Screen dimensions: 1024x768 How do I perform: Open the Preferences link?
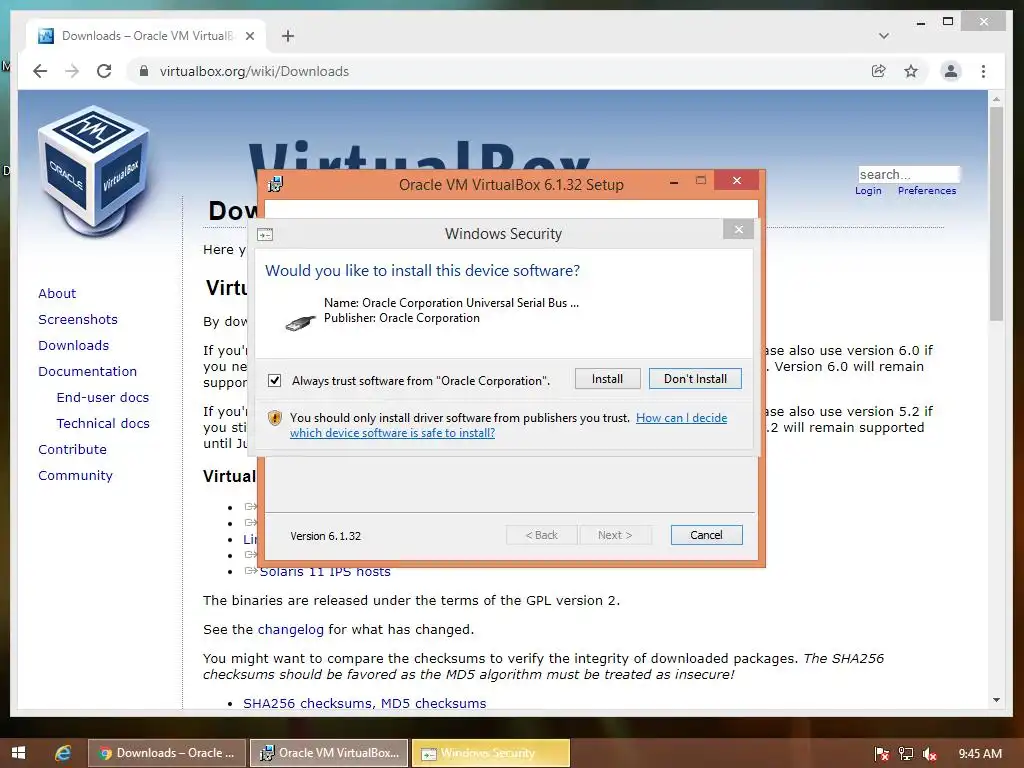tap(927, 191)
